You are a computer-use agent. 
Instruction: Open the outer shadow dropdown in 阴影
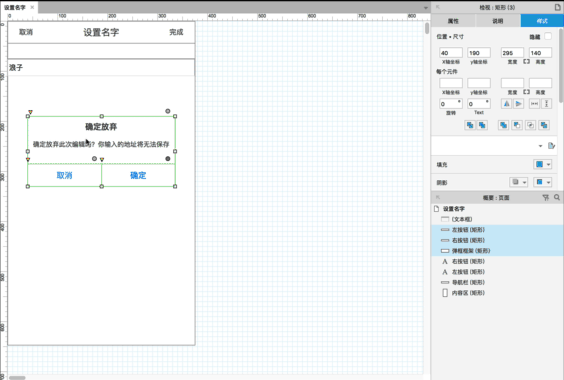518,182
